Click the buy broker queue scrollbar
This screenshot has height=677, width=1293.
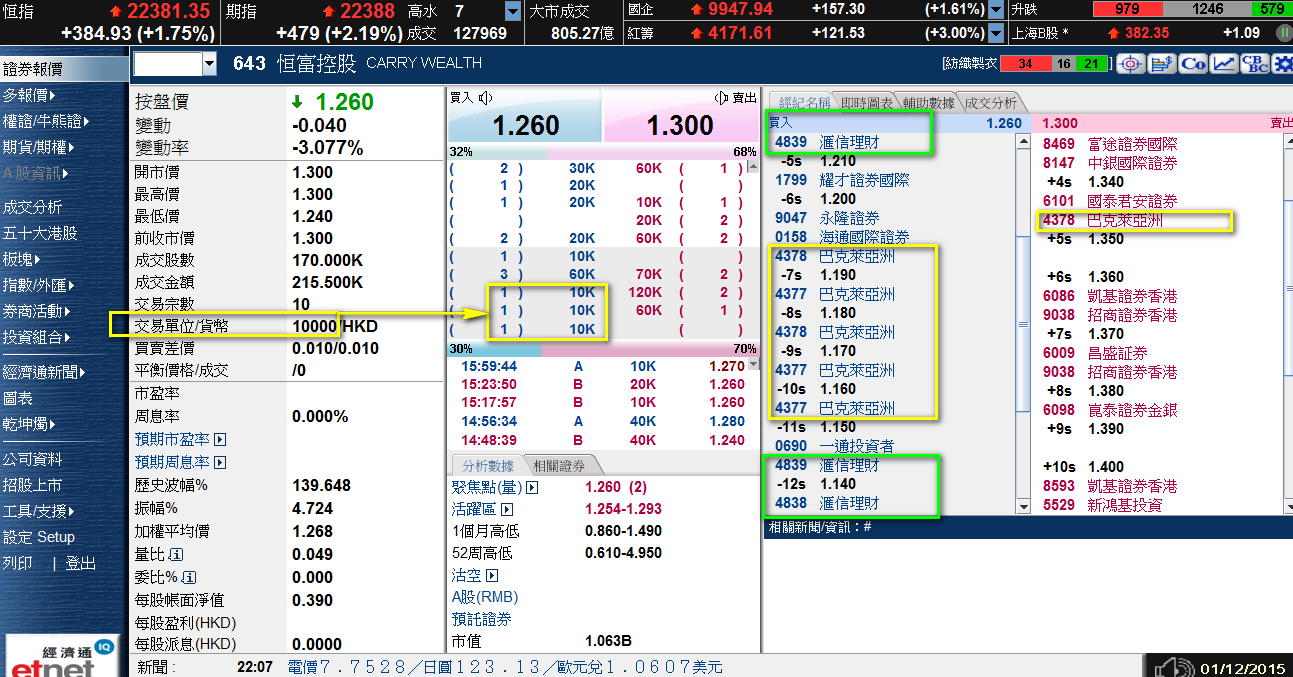1022,324
